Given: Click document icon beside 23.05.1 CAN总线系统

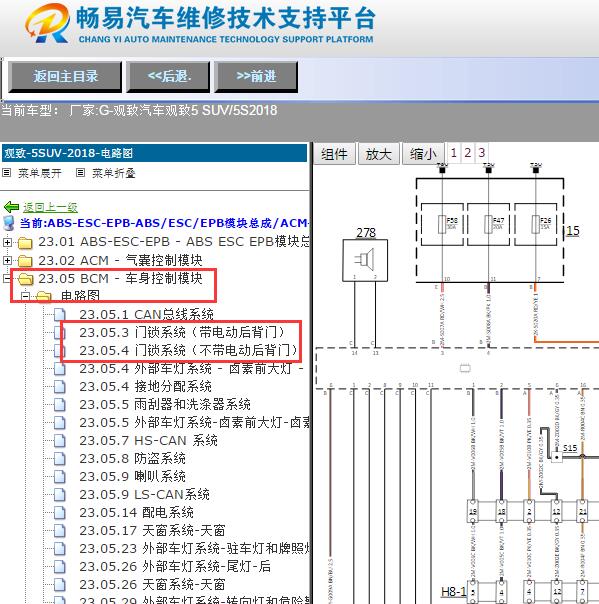Looking at the screenshot, I should coord(60,314).
